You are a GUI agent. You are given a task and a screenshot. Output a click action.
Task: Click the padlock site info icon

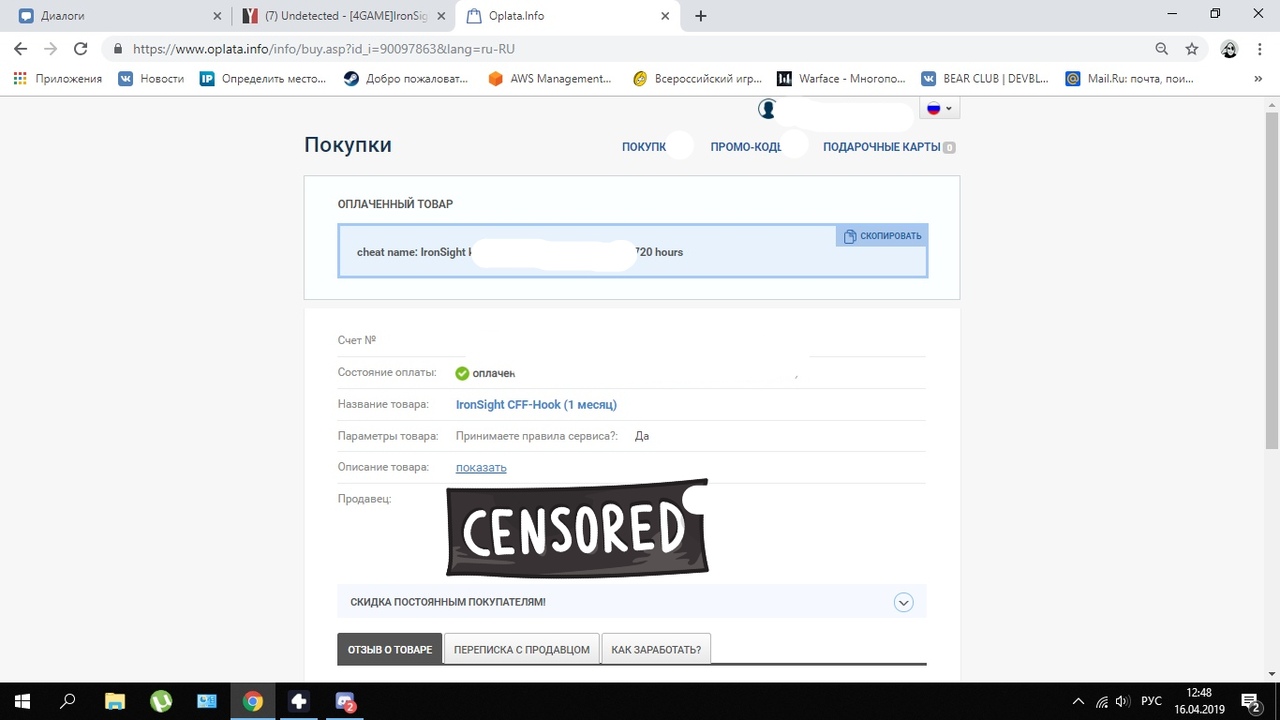[118, 48]
